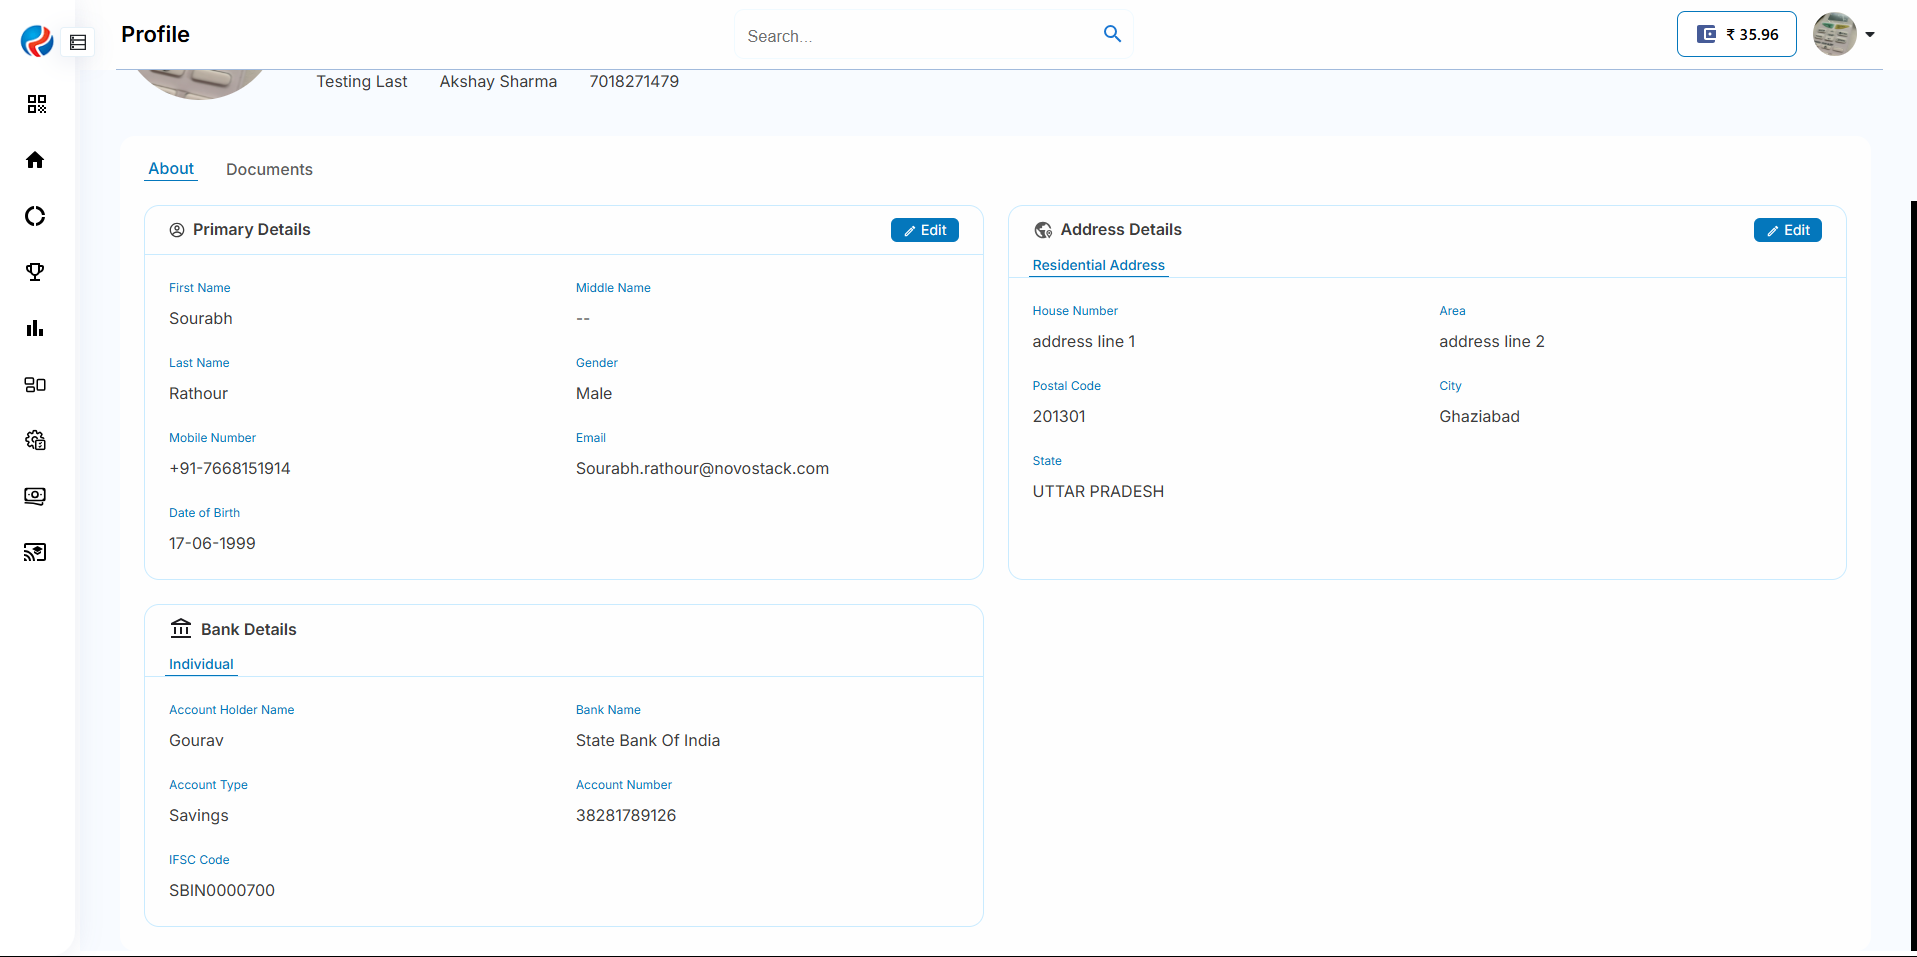Click the QR code icon in sidebar
The height and width of the screenshot is (957, 1917).
click(x=36, y=104)
